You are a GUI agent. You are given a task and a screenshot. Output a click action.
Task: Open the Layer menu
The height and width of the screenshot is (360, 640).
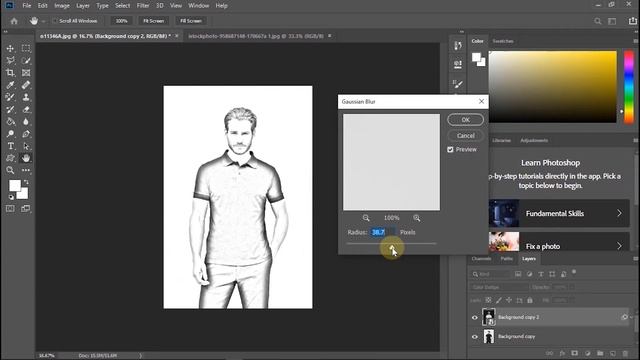point(83,6)
